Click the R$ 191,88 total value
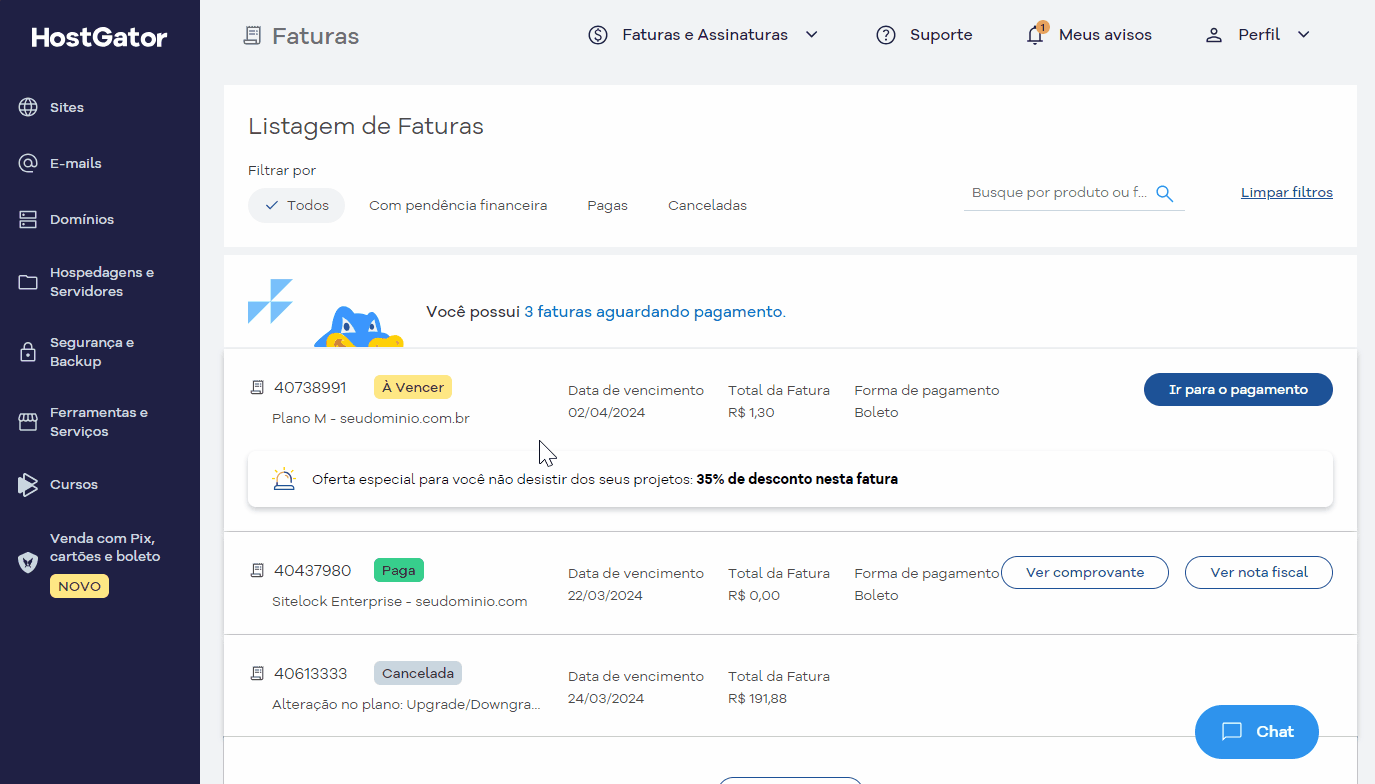 (x=757, y=699)
